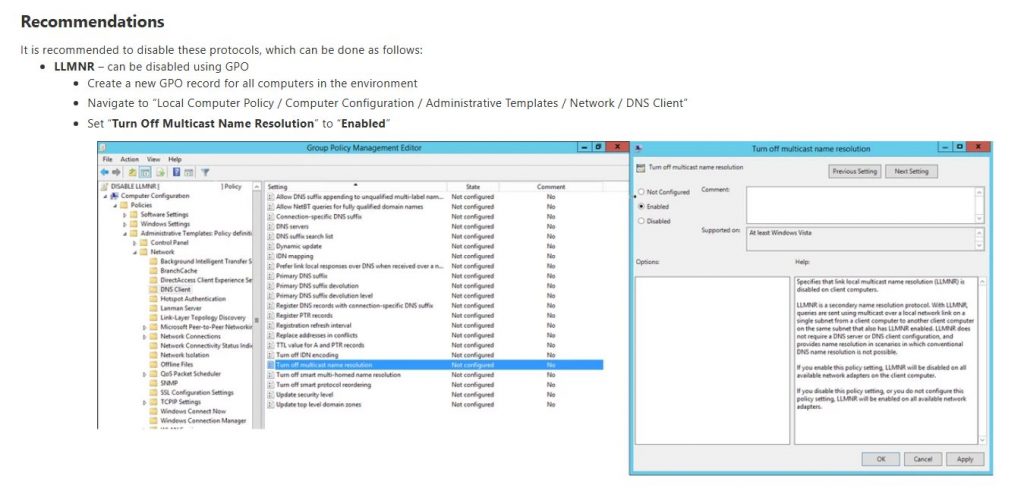The image size is (1024, 488).
Task: Collapse the Network tree node
Action: (x=134, y=252)
